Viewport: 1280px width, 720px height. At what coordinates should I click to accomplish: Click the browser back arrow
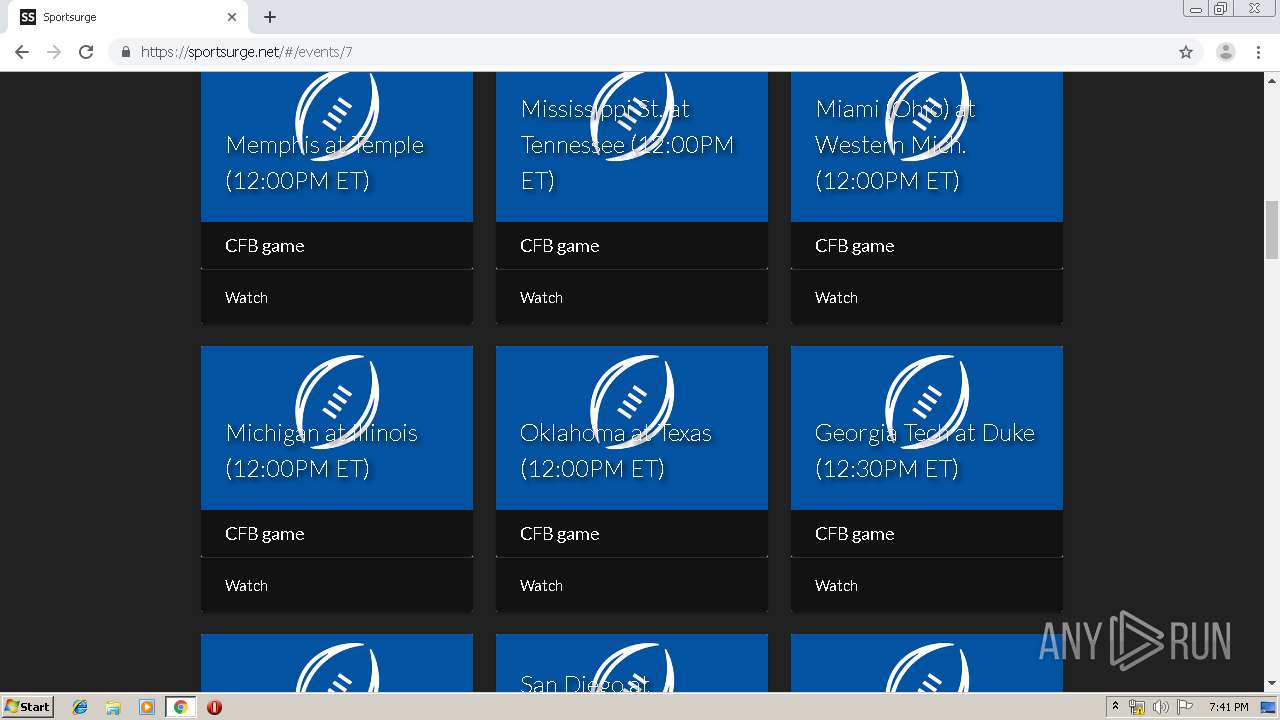[22, 52]
